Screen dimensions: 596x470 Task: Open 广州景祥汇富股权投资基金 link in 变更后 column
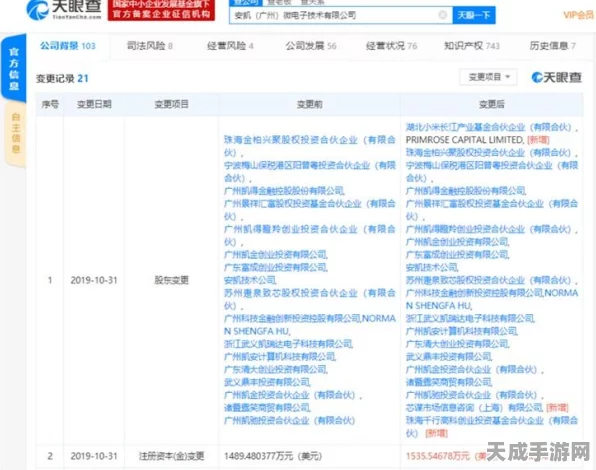click(x=491, y=210)
